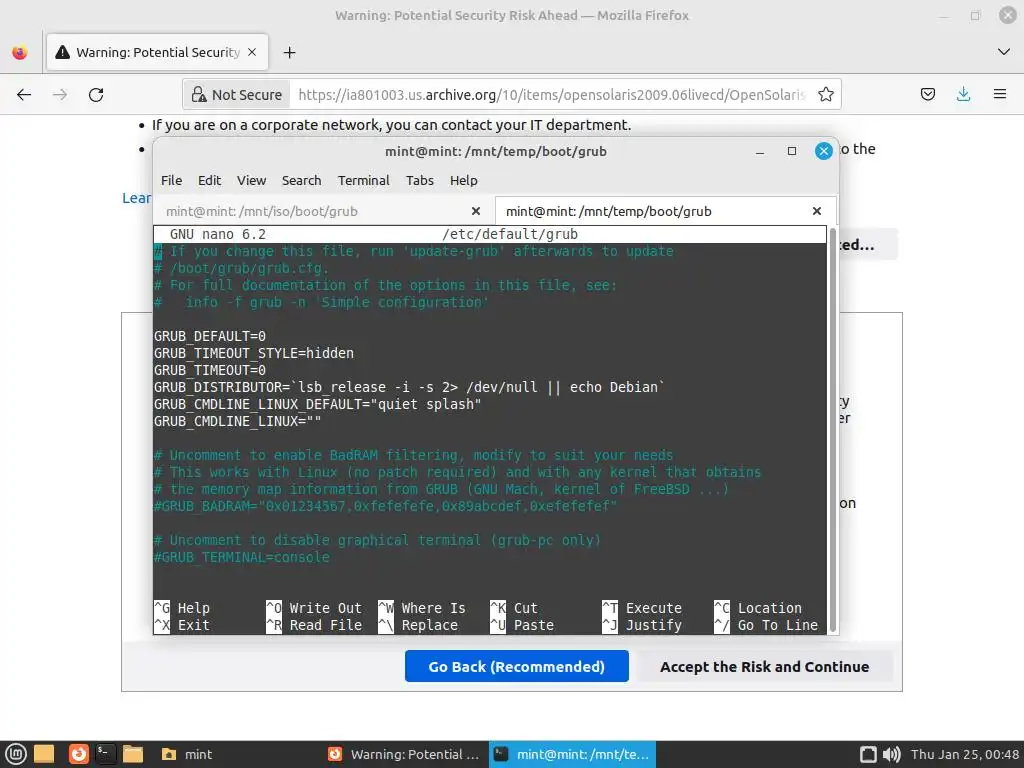The image size is (1024, 768).
Task: Open terminal Help menu
Action: [x=463, y=180]
